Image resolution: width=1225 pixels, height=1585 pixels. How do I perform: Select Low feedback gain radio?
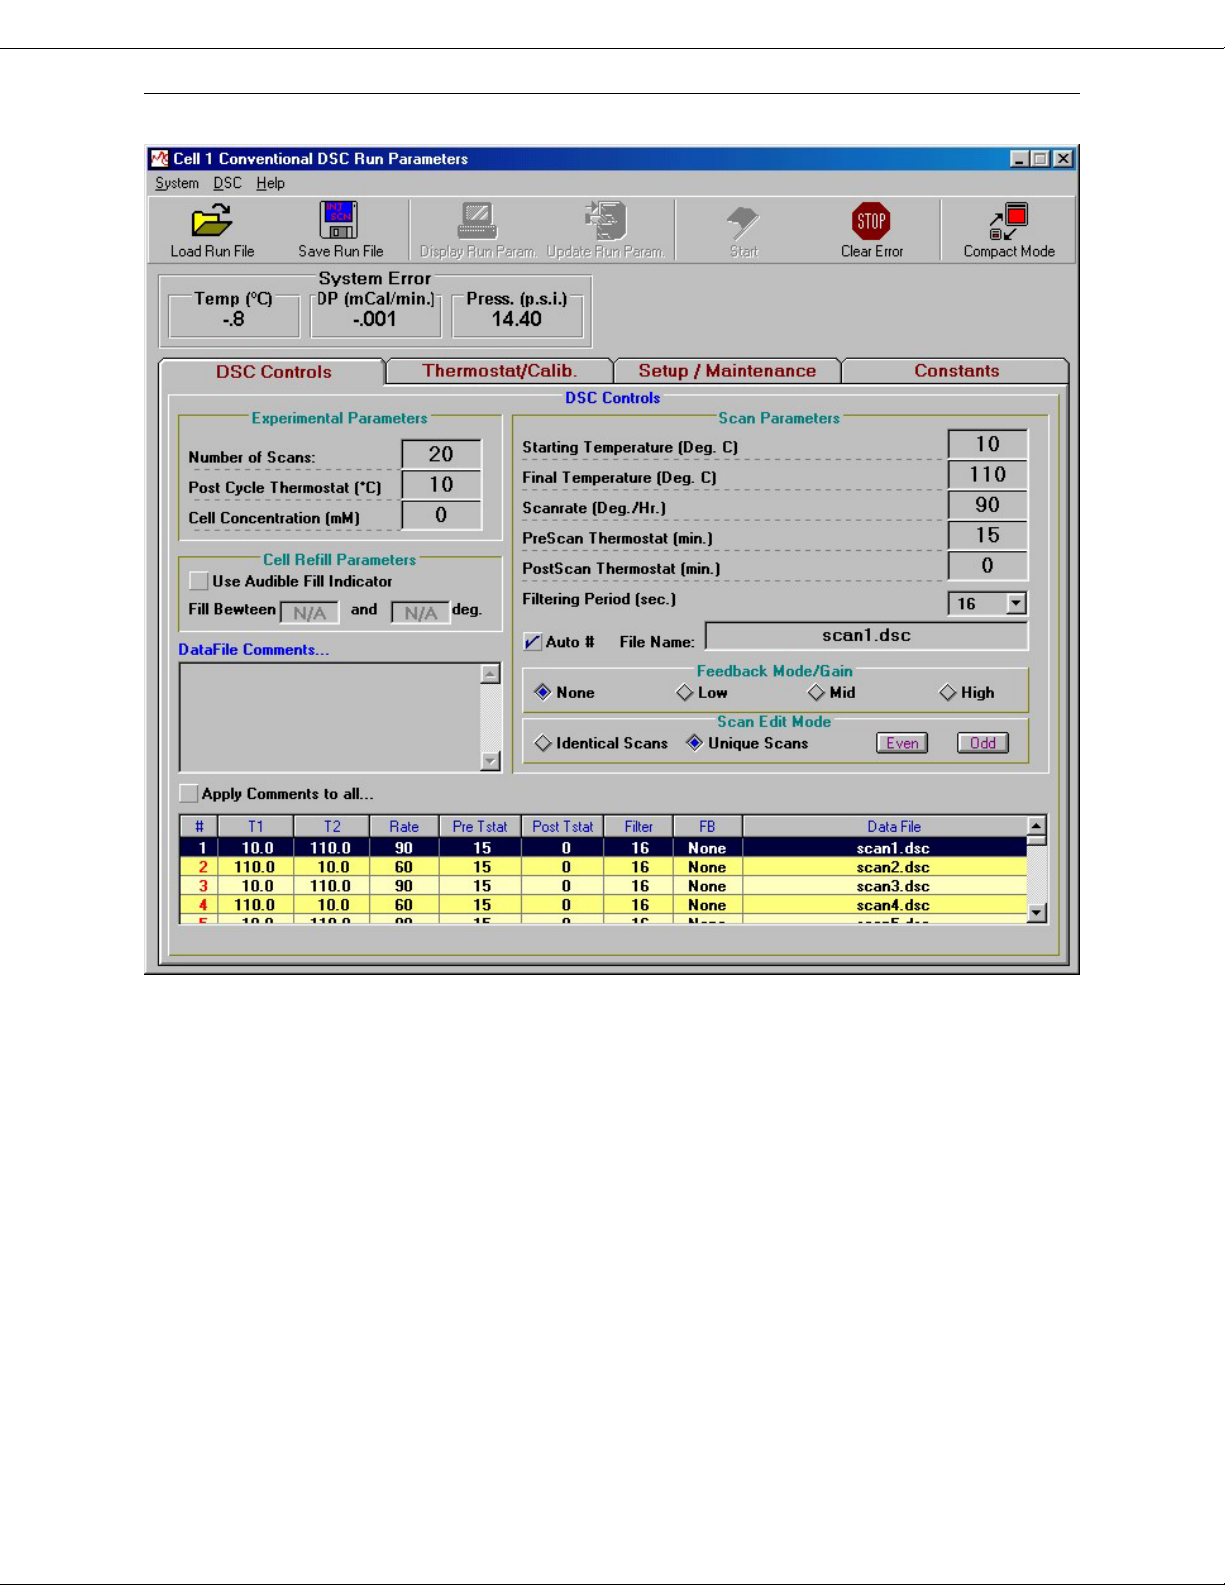pyautogui.click(x=685, y=692)
